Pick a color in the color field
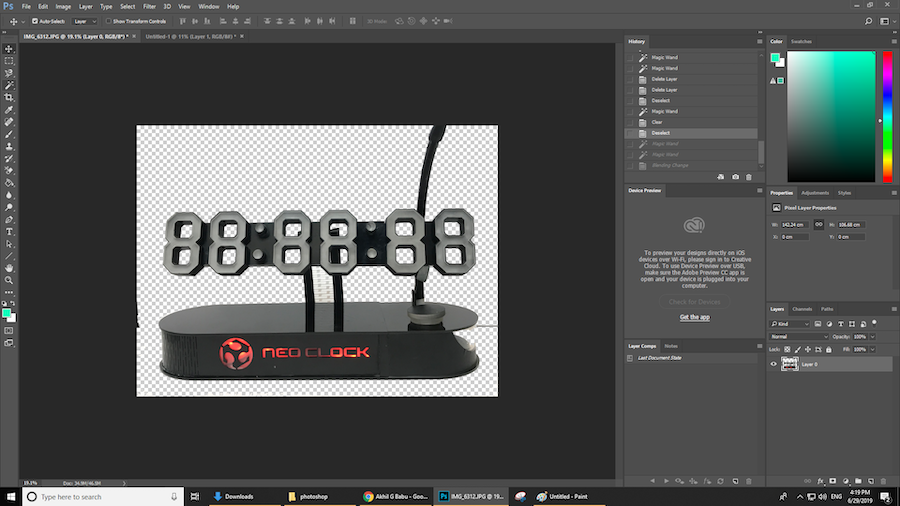Viewport: 900px width, 506px height. point(831,116)
